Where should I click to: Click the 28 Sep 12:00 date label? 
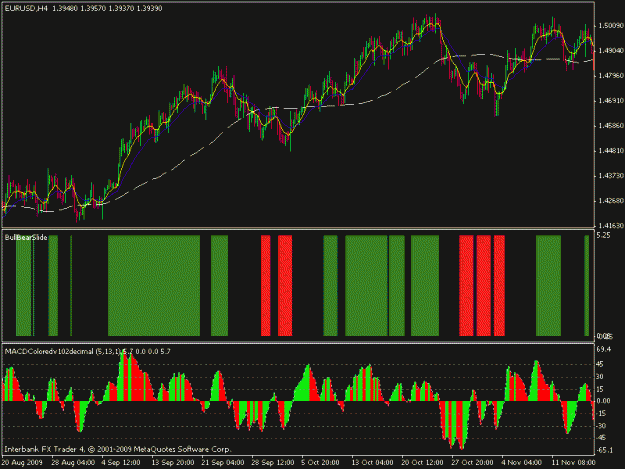coord(273,463)
